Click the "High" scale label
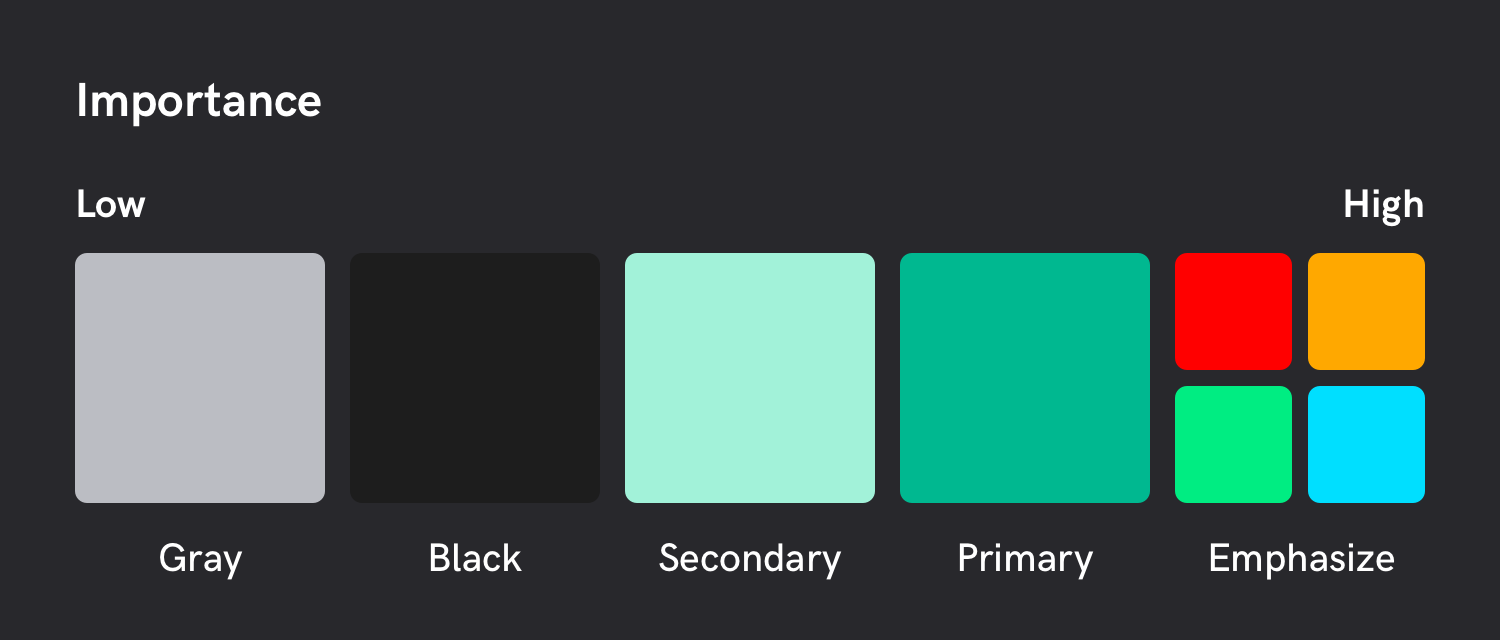This screenshot has width=1500, height=640. click(x=1383, y=205)
